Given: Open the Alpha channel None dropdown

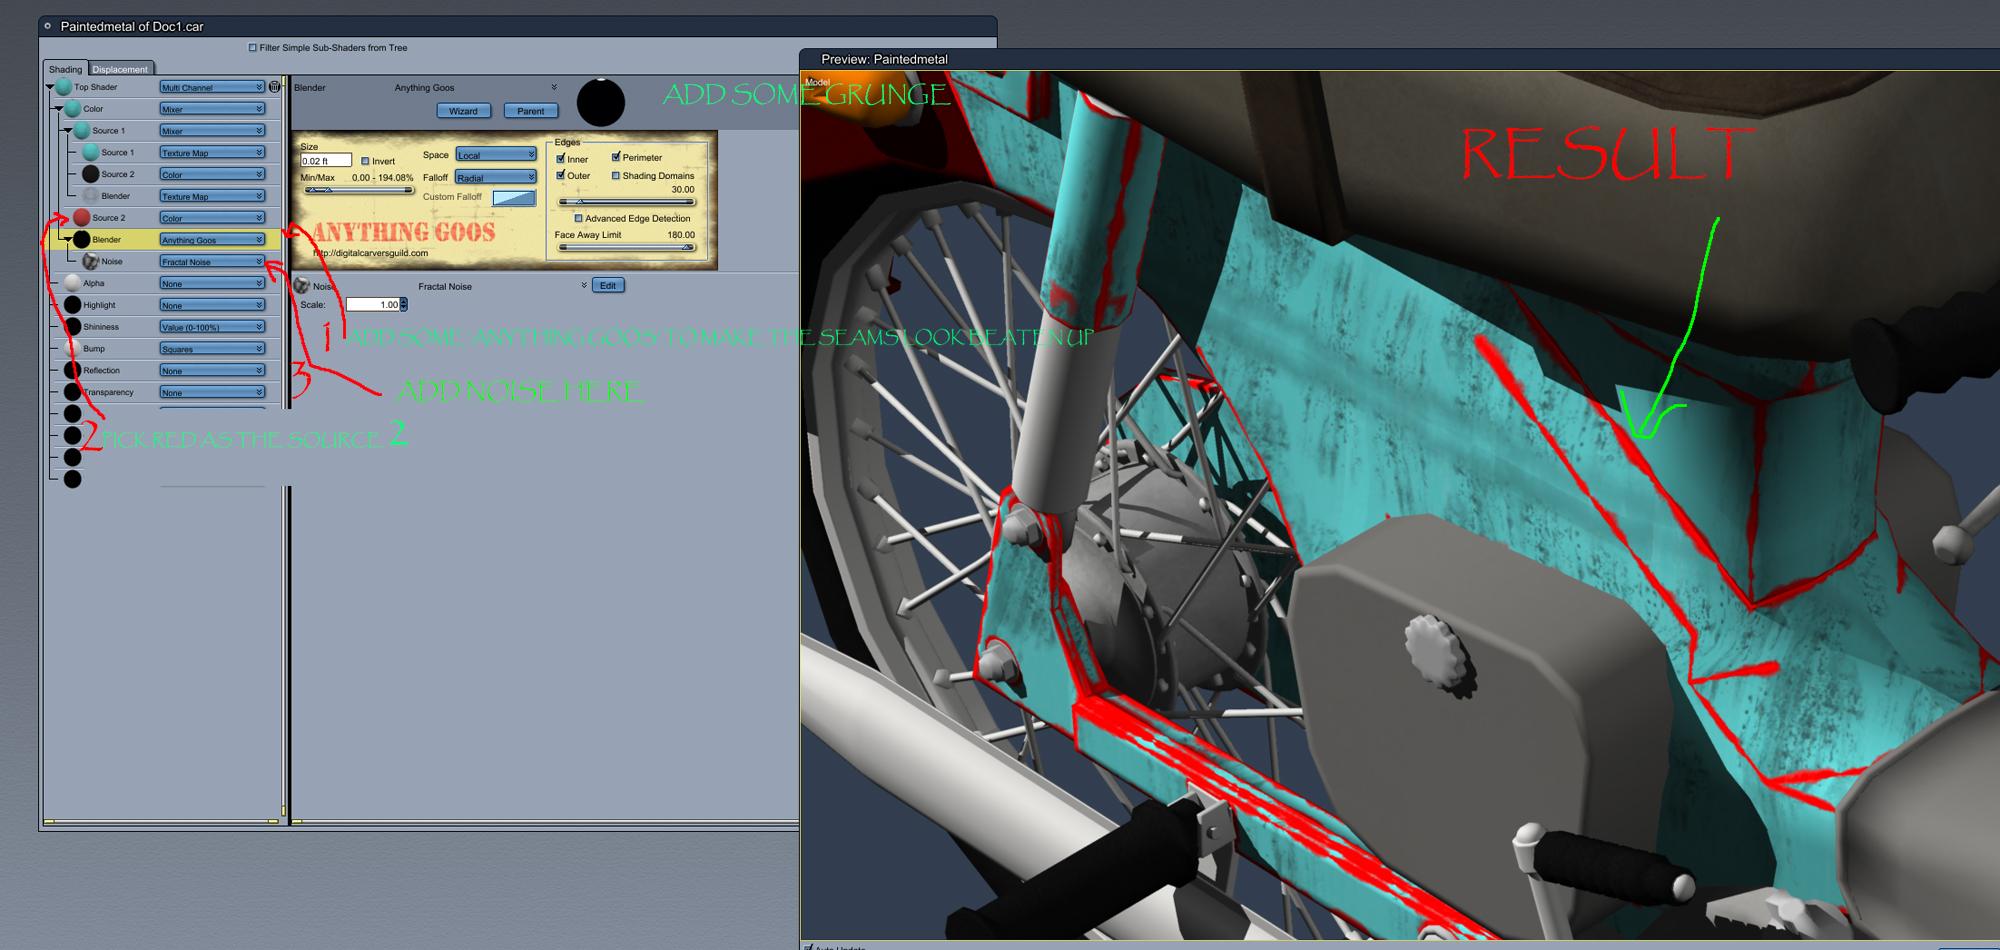Looking at the screenshot, I should [x=212, y=283].
